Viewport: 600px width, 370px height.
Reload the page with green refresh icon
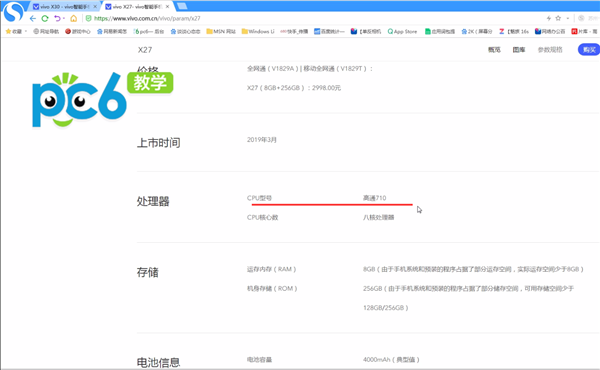click(45, 18)
